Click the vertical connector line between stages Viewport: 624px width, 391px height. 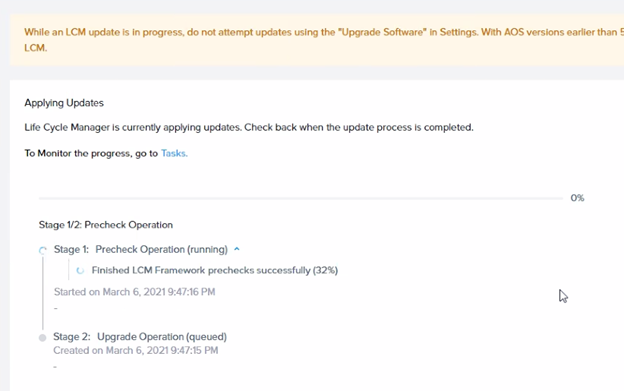pos(43,294)
